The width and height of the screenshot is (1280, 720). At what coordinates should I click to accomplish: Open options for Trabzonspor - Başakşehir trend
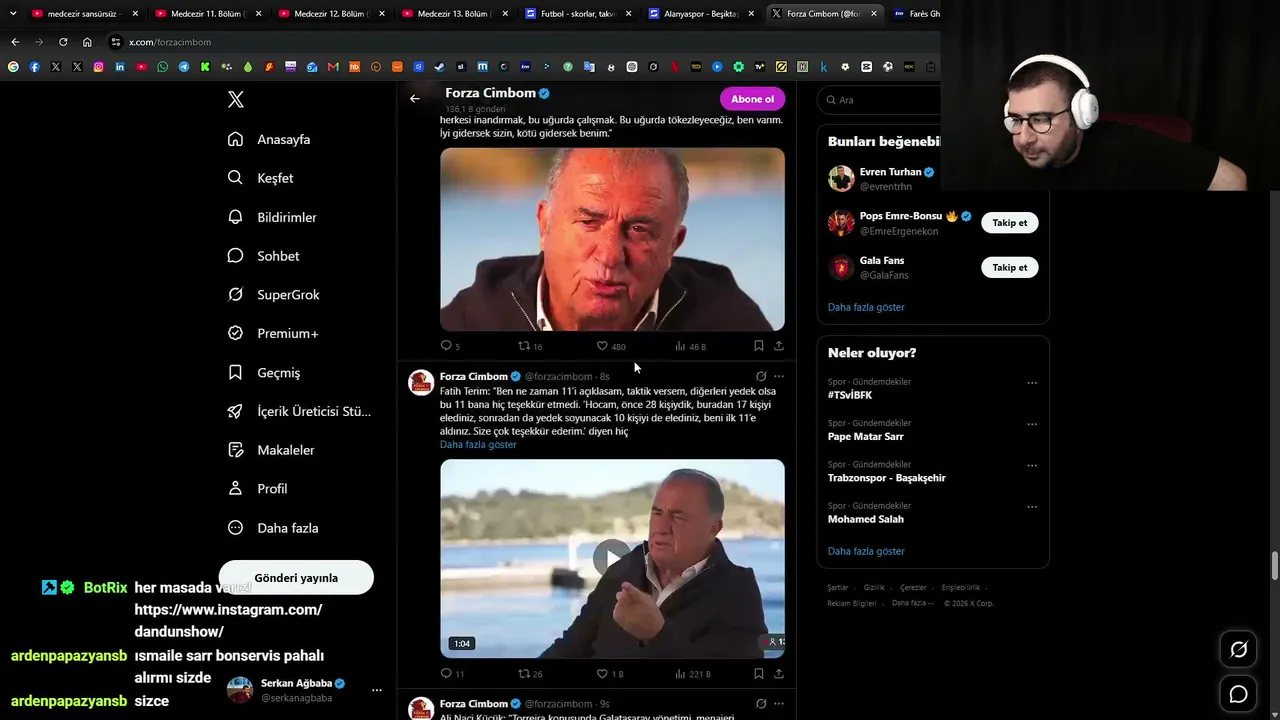pyautogui.click(x=1032, y=466)
